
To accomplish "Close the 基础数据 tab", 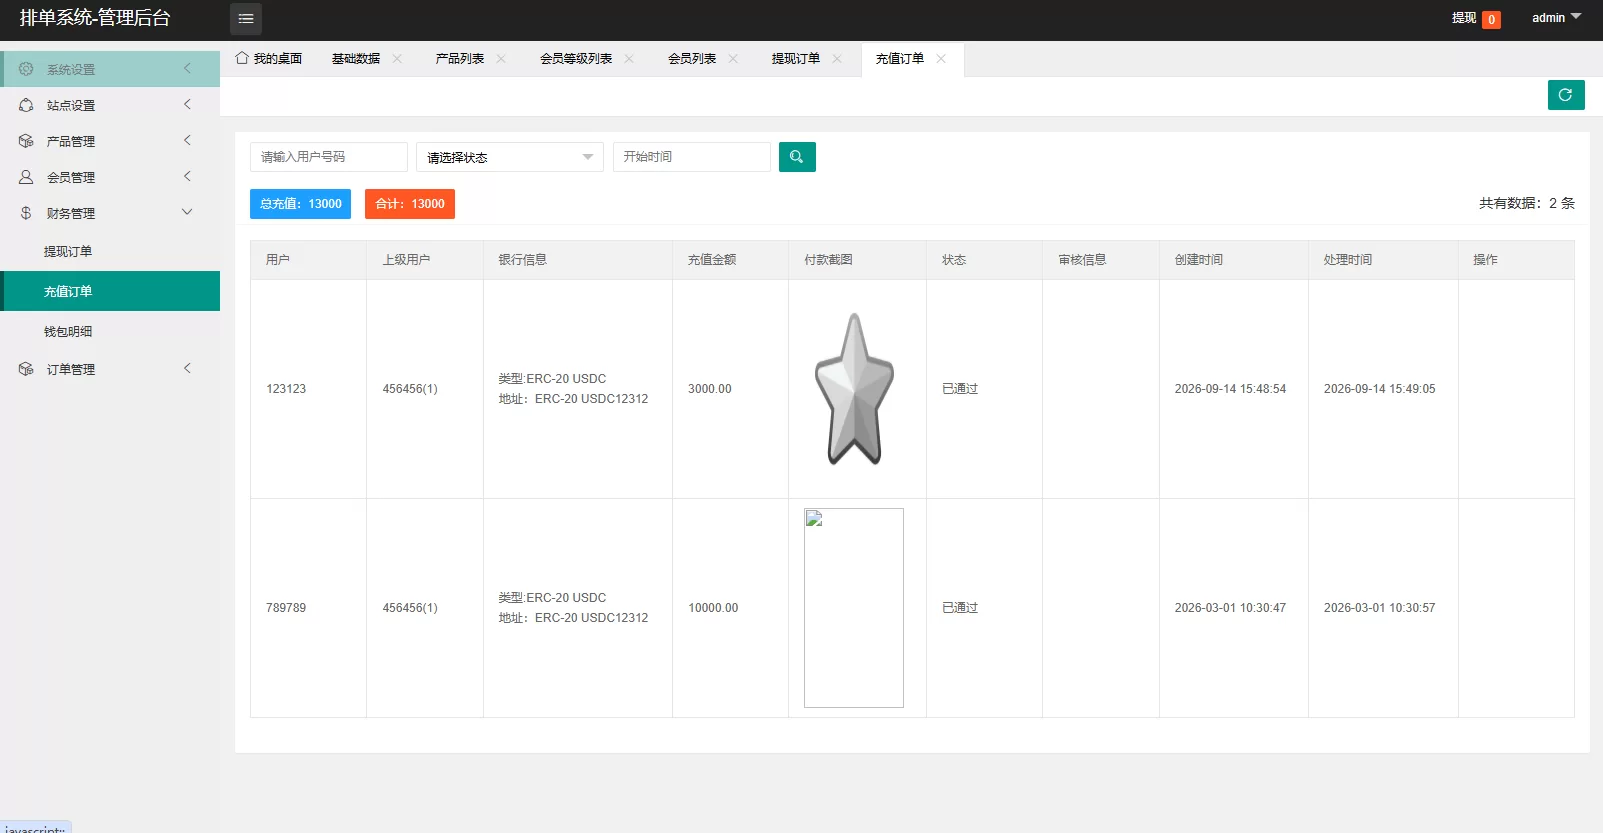I will point(397,59).
